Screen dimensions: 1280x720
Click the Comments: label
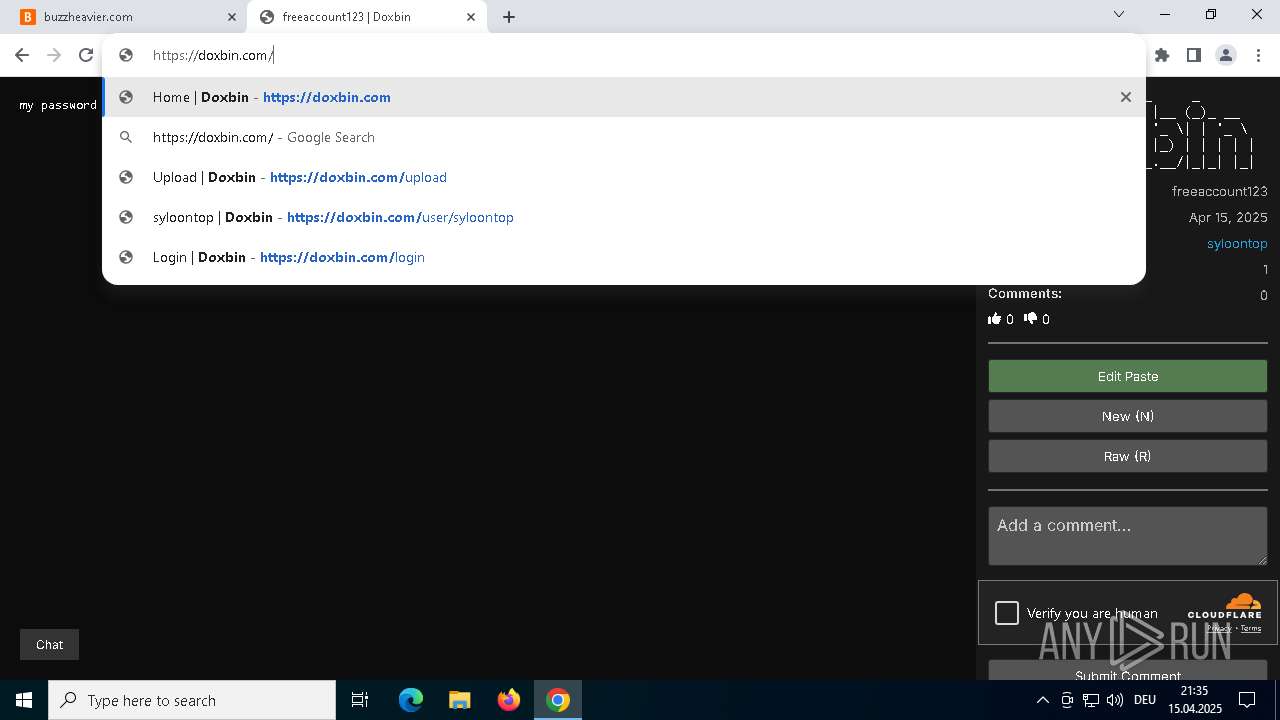[x=1025, y=293]
